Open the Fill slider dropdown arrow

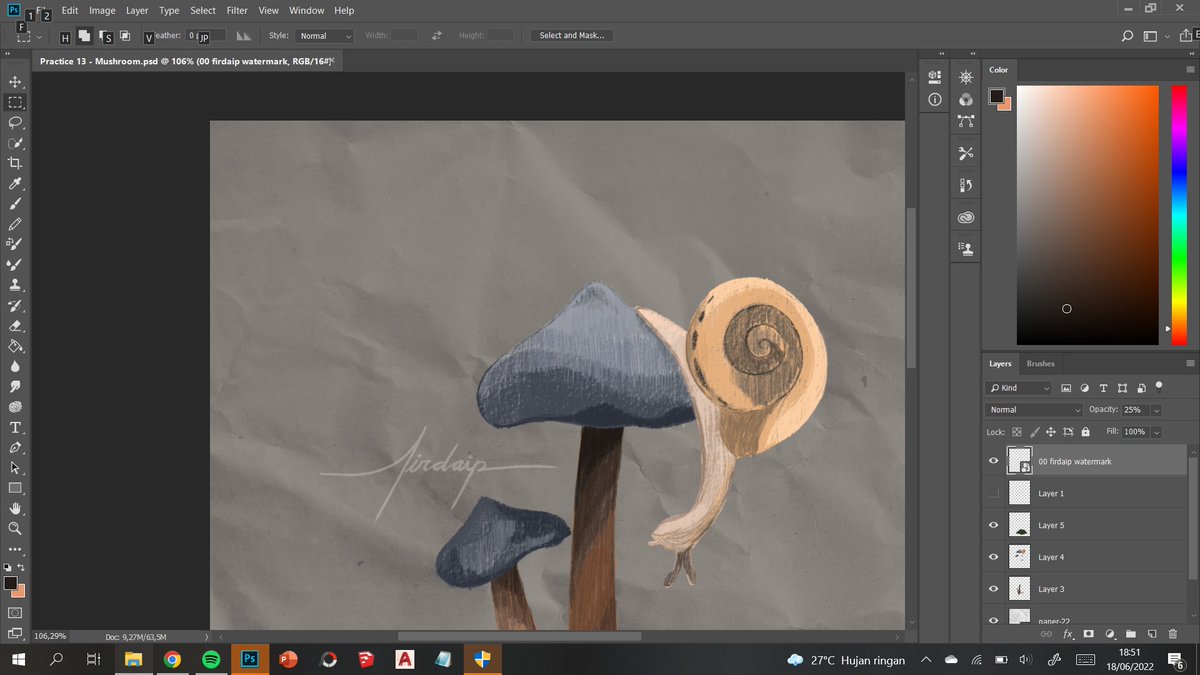[1157, 432]
